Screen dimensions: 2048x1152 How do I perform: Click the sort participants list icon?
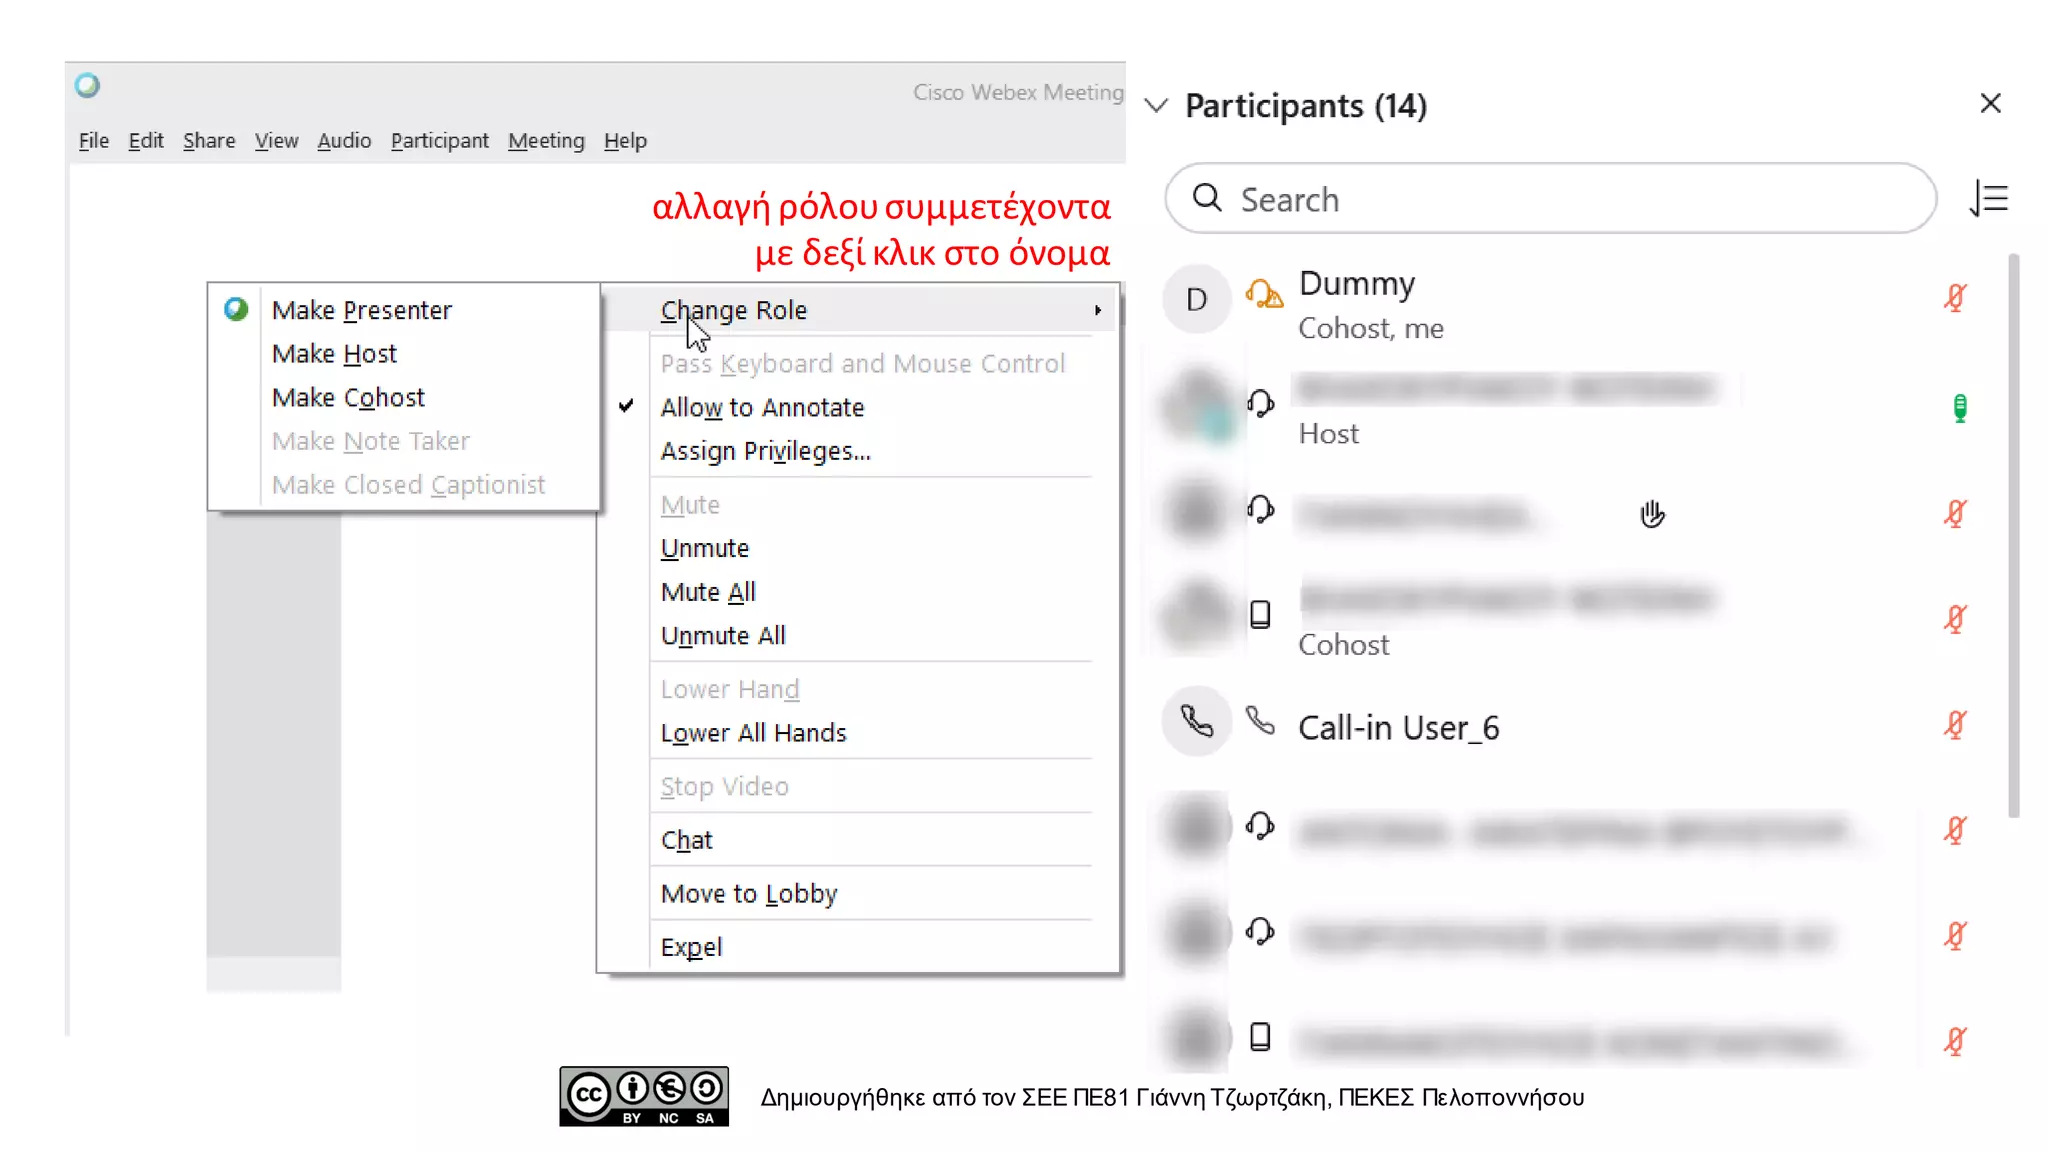(1989, 199)
